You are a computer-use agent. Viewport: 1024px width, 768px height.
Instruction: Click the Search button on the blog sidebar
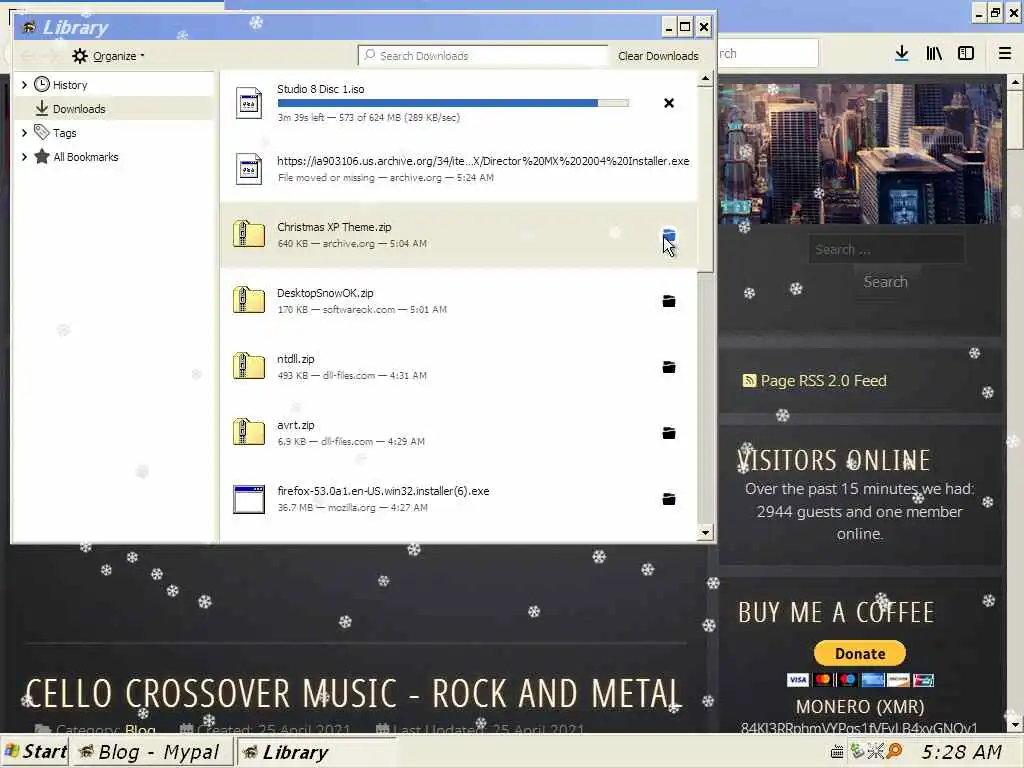click(886, 282)
